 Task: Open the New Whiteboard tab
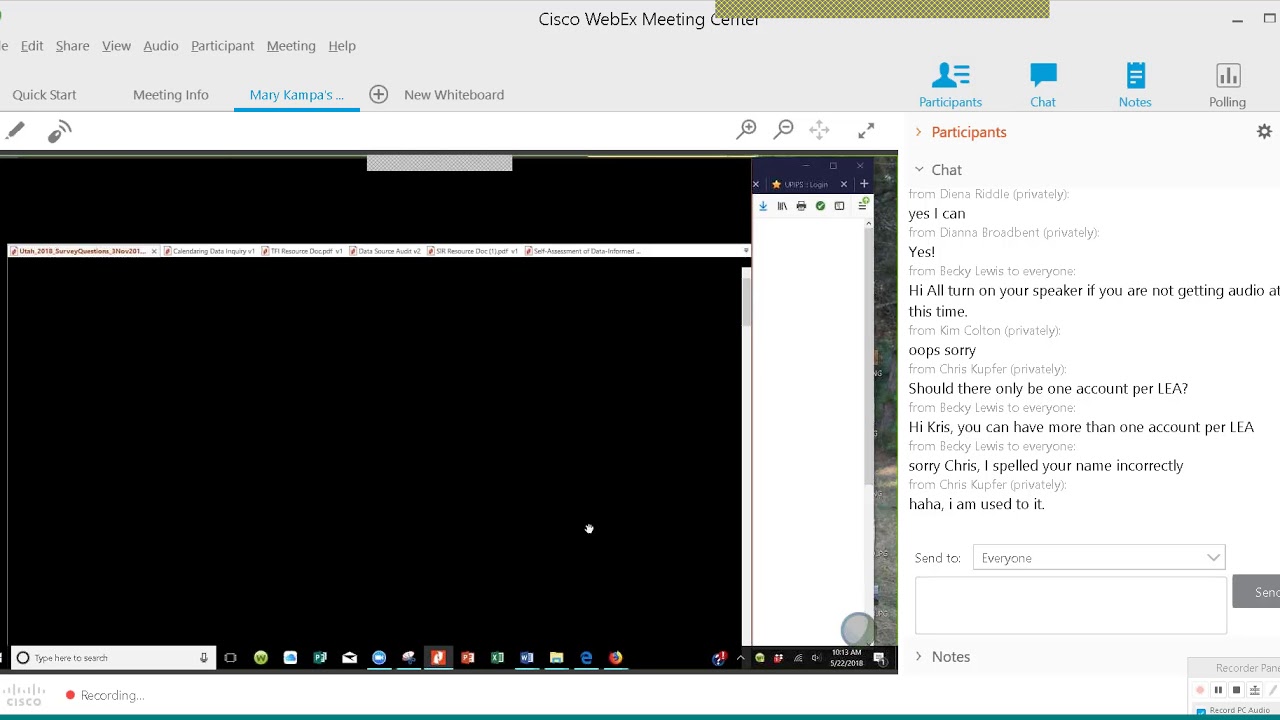454,95
